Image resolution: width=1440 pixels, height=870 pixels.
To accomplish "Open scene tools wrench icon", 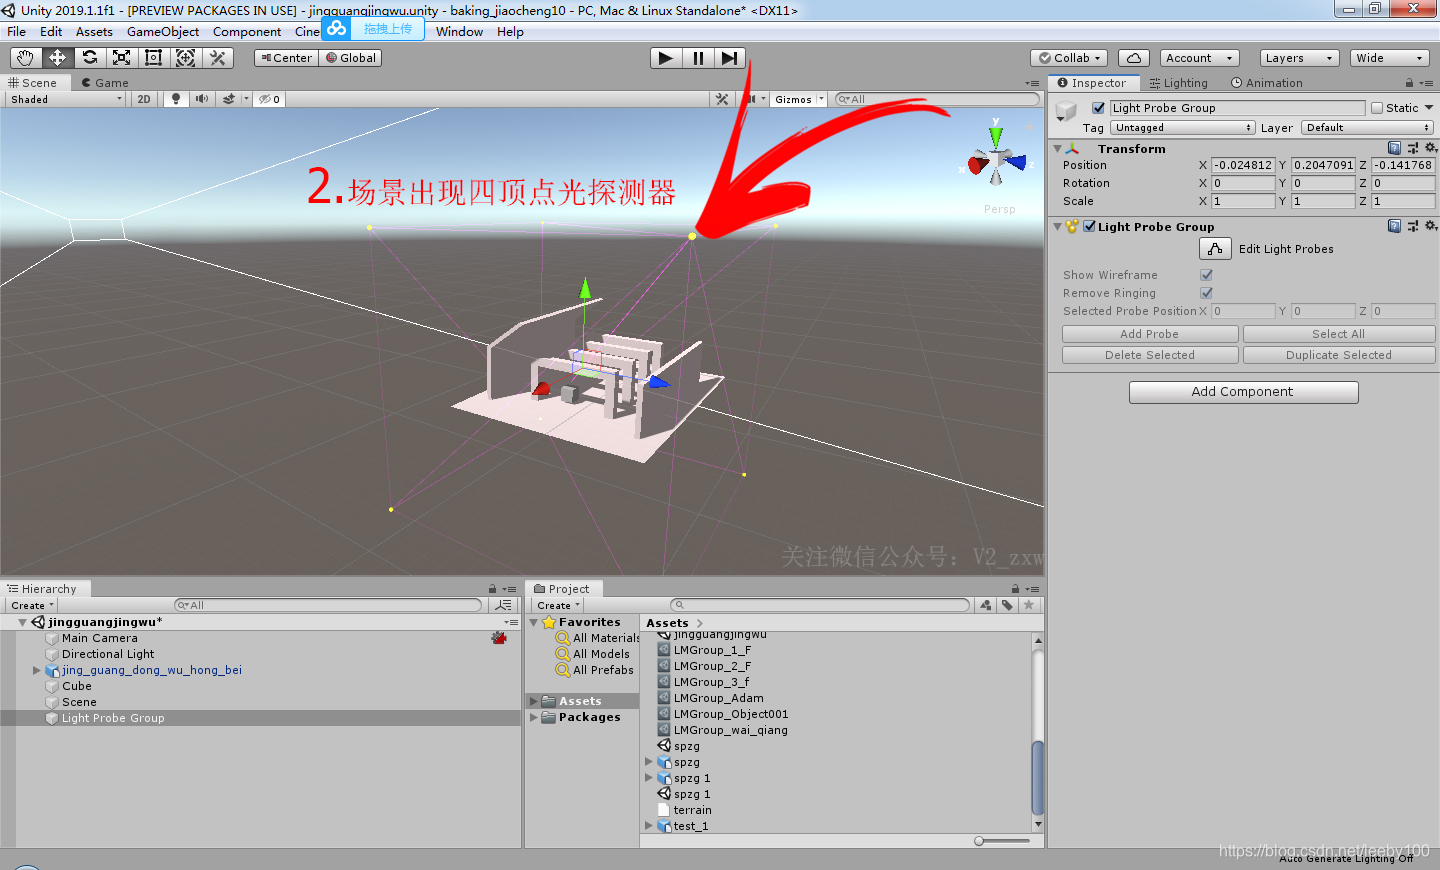I will (x=722, y=99).
